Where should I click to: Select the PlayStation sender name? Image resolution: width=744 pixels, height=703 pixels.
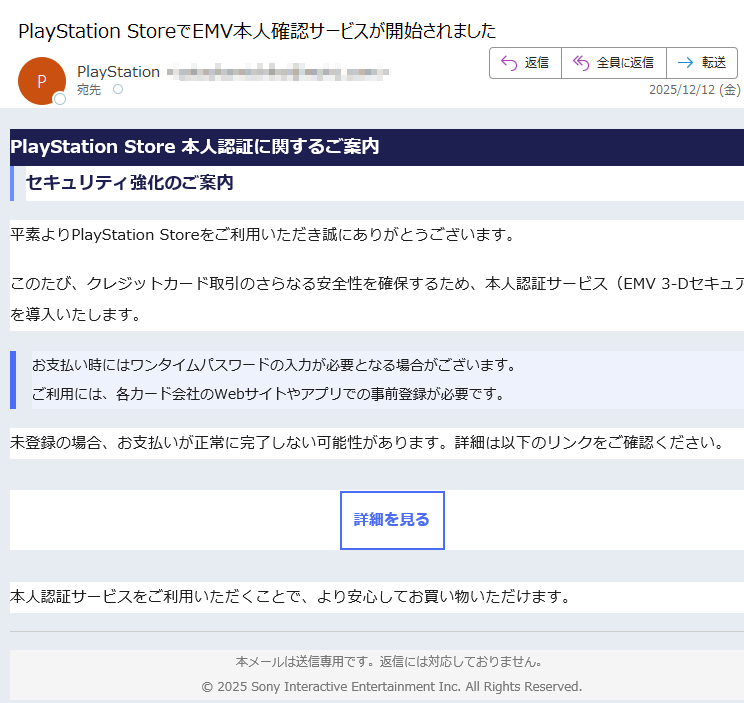[x=118, y=71]
